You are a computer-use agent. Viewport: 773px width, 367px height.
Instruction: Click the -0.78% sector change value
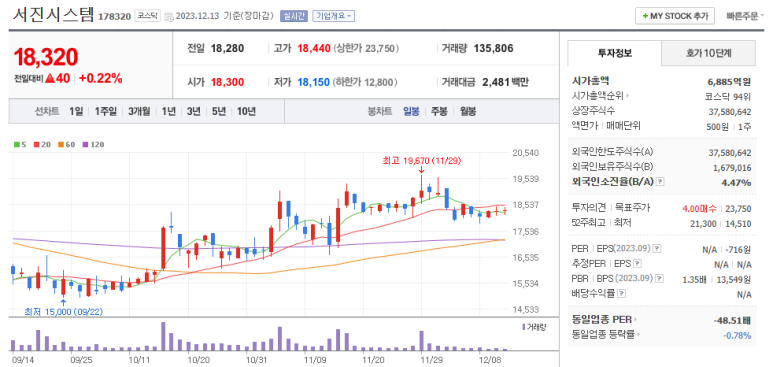tap(737, 336)
